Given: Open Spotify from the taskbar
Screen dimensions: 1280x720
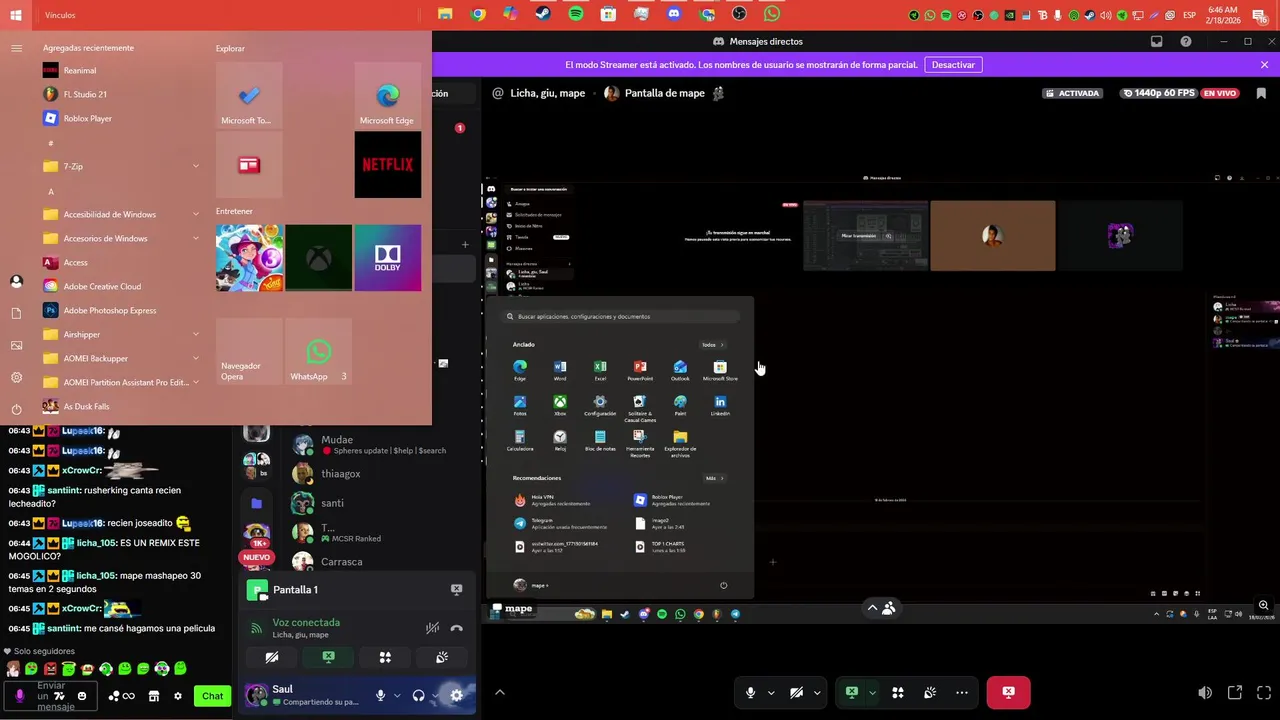Looking at the screenshot, I should click(576, 14).
